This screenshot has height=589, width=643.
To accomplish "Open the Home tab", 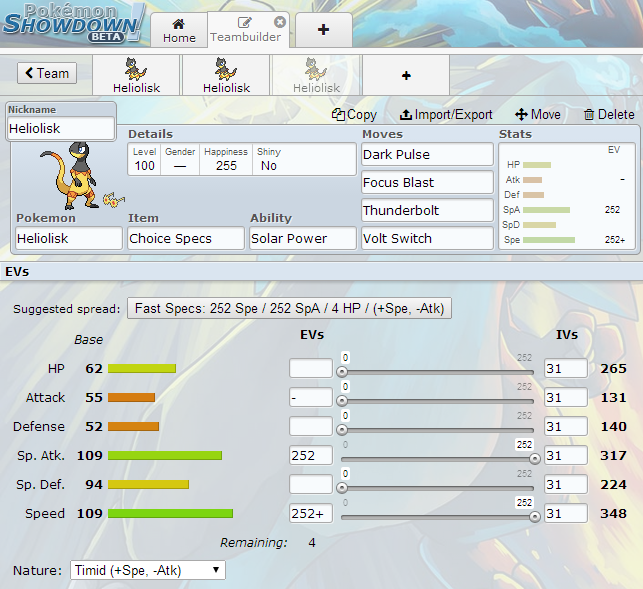I will (179, 30).
